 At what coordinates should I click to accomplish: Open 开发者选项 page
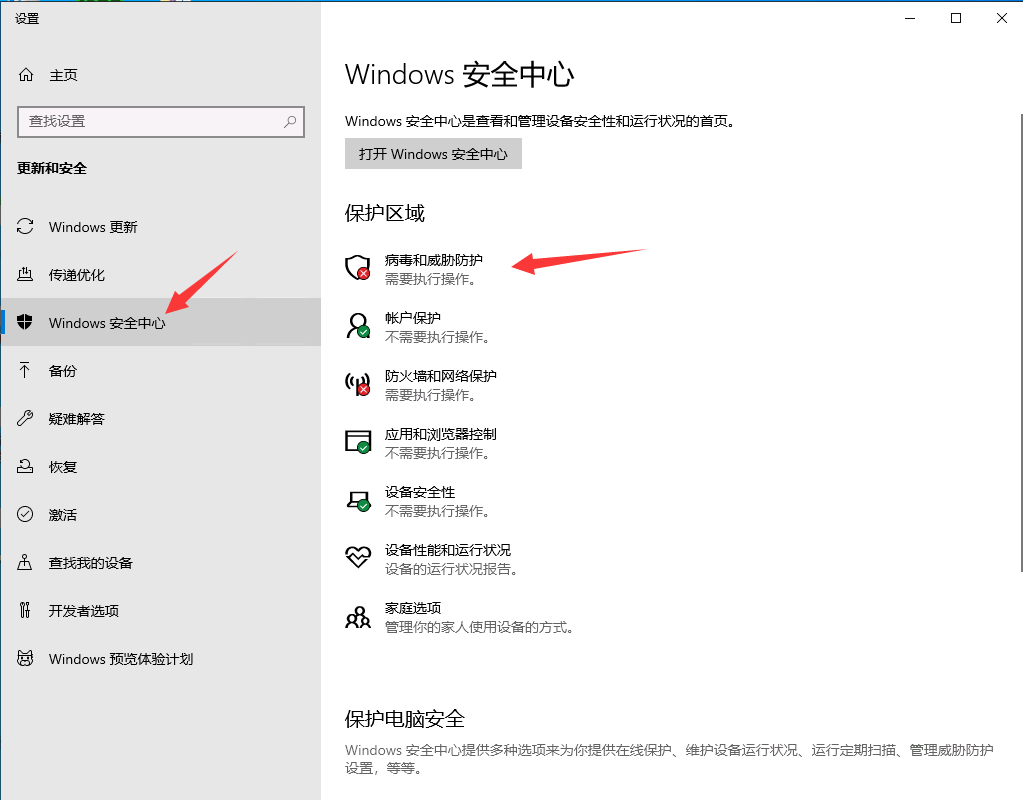pos(161,610)
